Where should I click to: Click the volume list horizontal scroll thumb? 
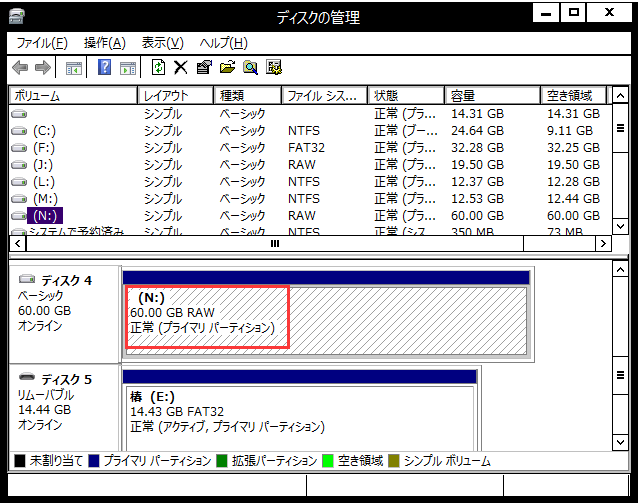(275, 244)
